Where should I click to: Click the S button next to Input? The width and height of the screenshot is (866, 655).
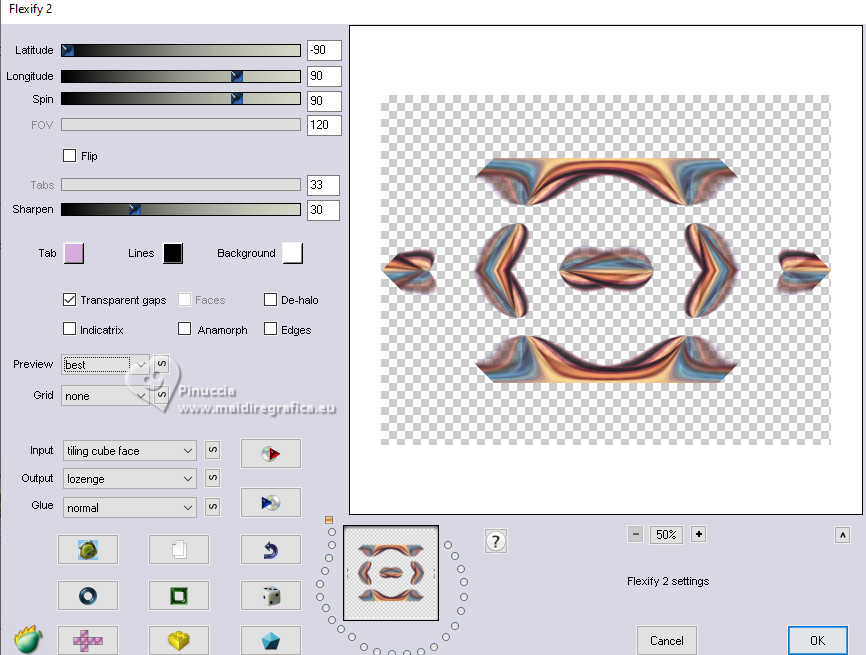coord(213,450)
